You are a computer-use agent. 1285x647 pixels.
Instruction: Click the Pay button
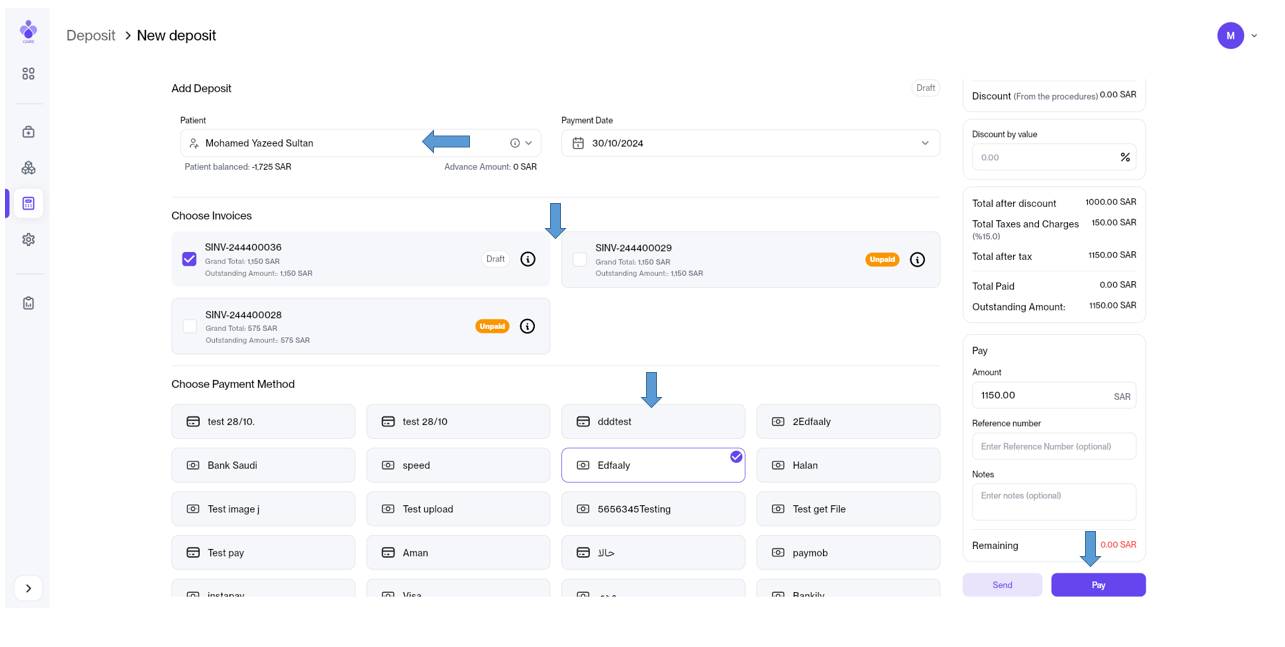(1097, 585)
